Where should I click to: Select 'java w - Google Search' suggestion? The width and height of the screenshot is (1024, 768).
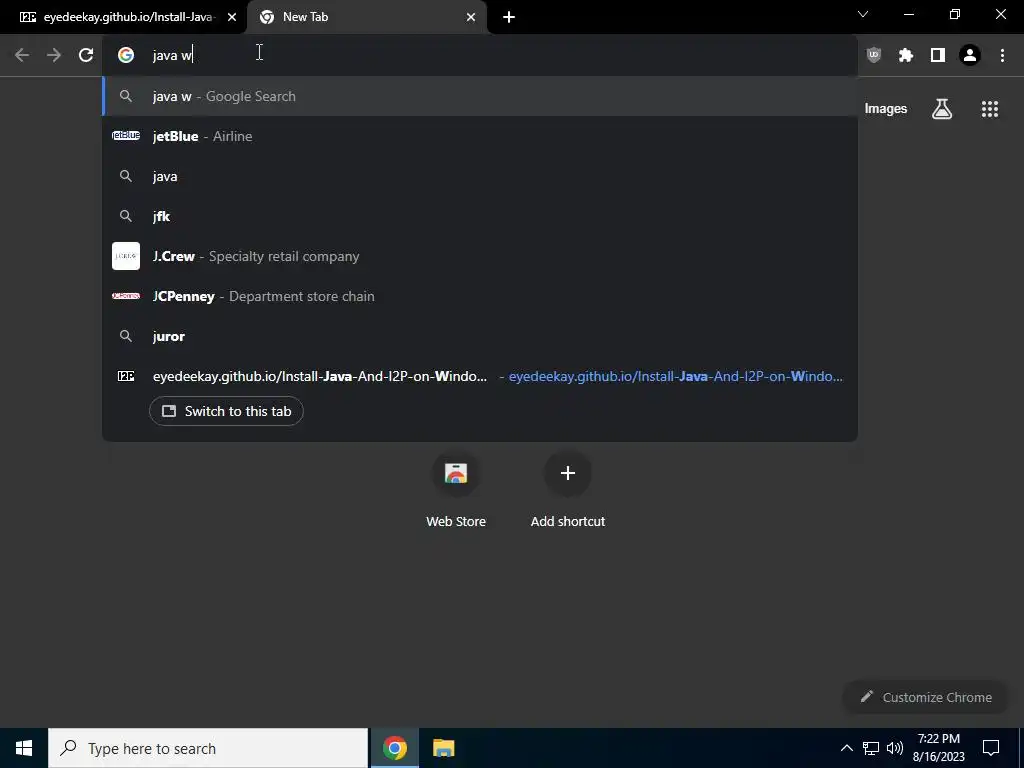coord(480,96)
